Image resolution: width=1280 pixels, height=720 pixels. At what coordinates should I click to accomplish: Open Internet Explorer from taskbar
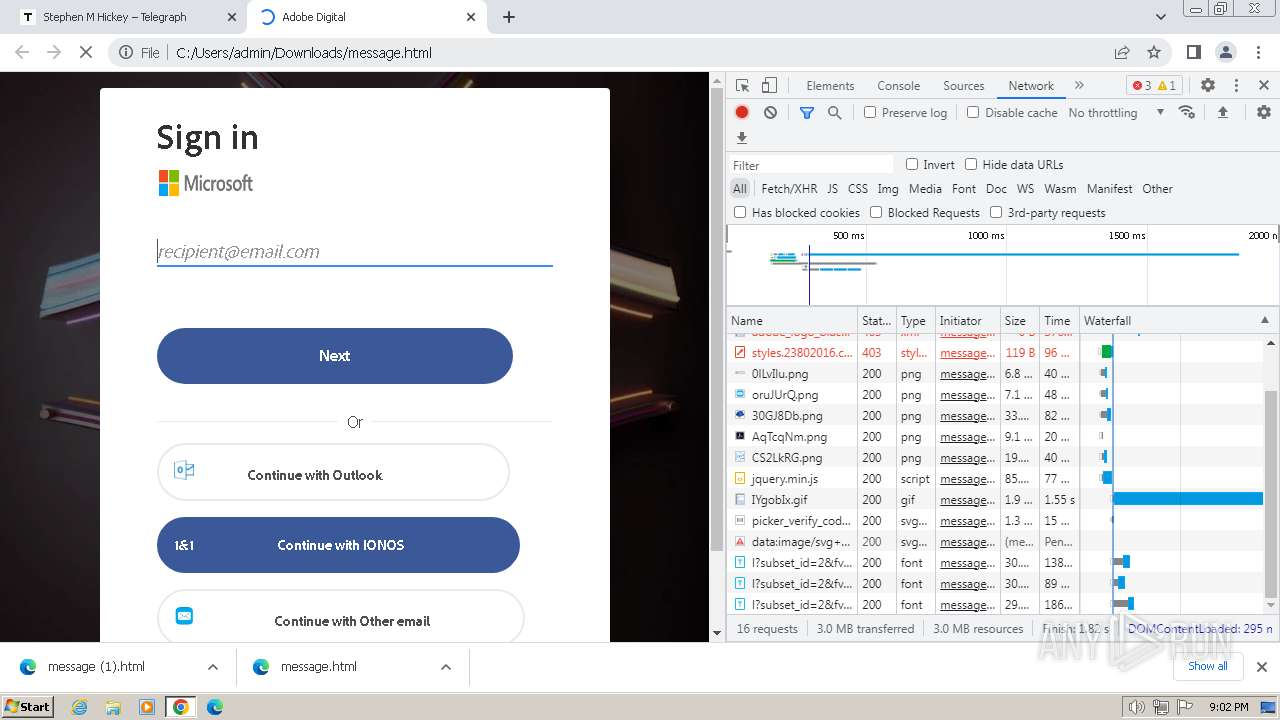coord(80,707)
